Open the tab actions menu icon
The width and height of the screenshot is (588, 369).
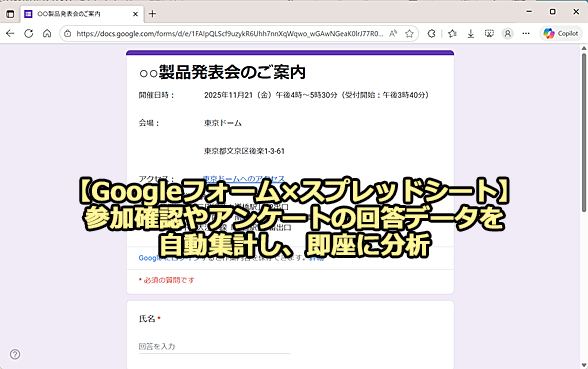(10, 14)
